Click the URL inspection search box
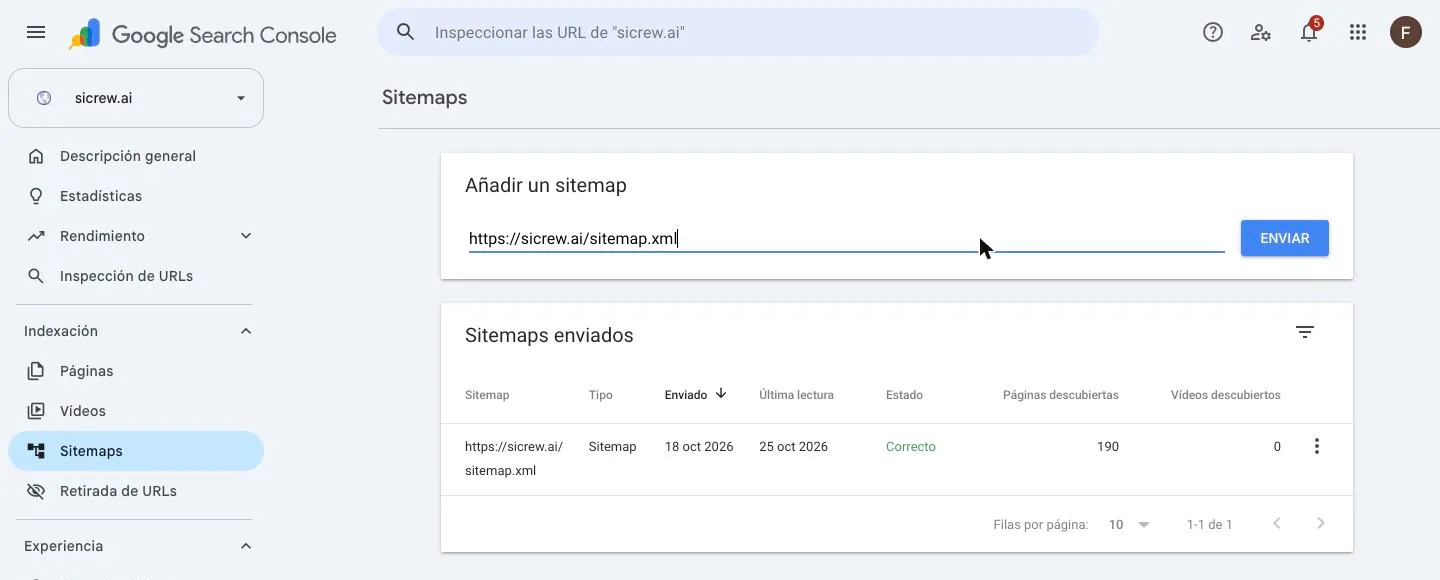 pos(738,32)
